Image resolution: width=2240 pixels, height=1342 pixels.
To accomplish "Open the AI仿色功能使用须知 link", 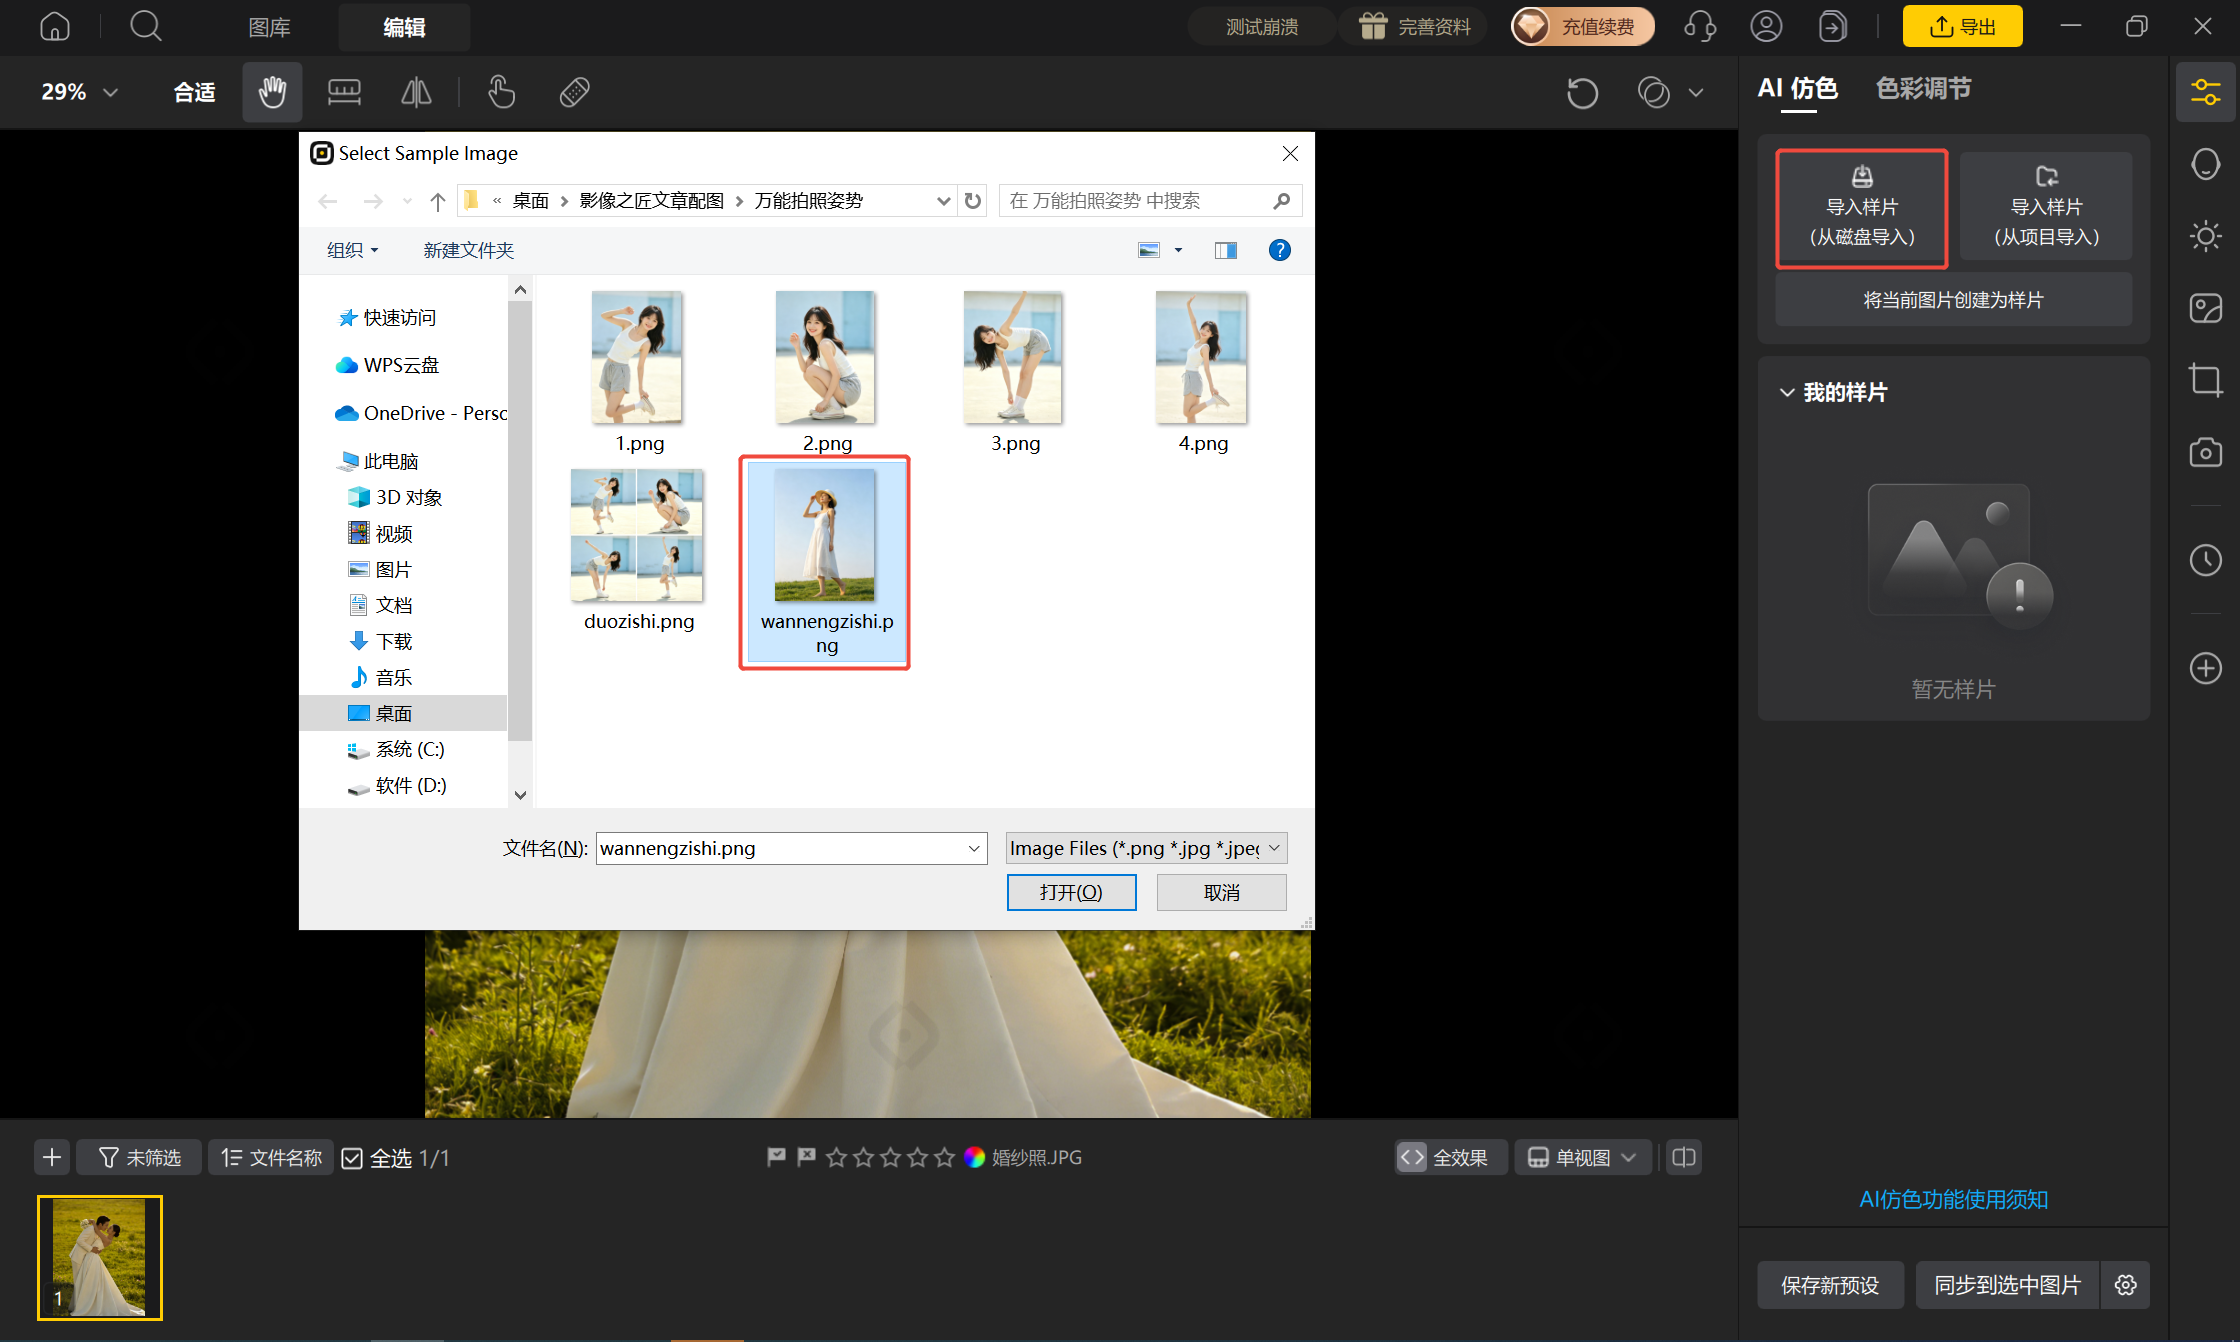I will pyautogui.click(x=1953, y=1199).
